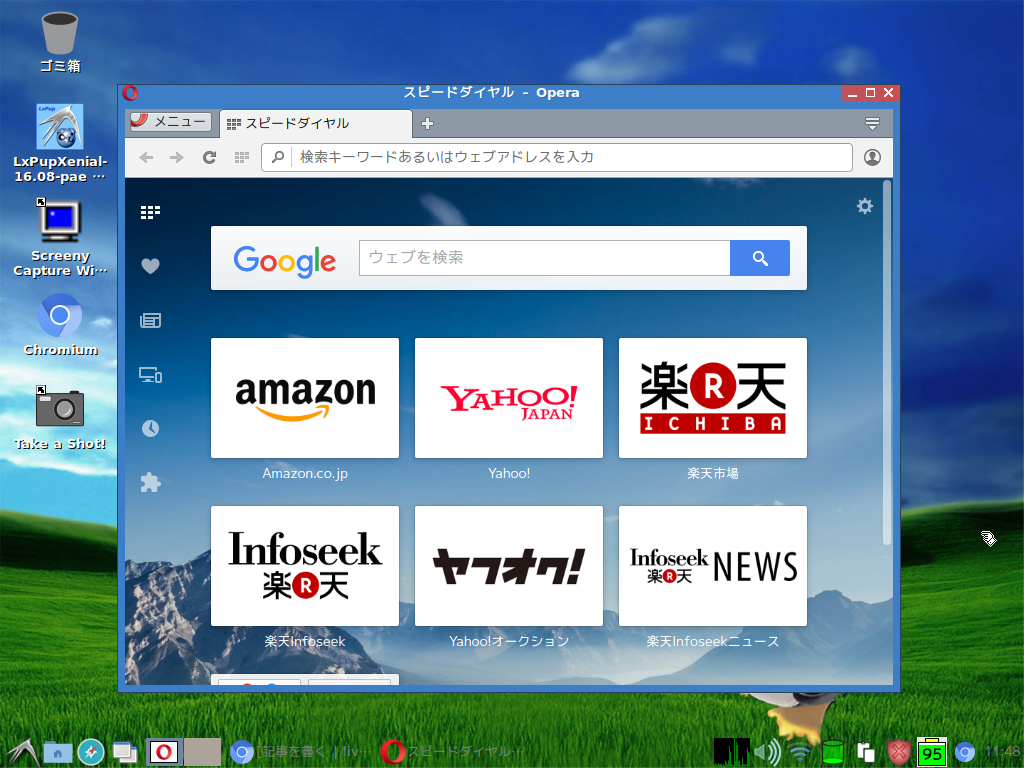Open the 楽天Infoseekニュース speed dial tile

pyautogui.click(x=712, y=566)
